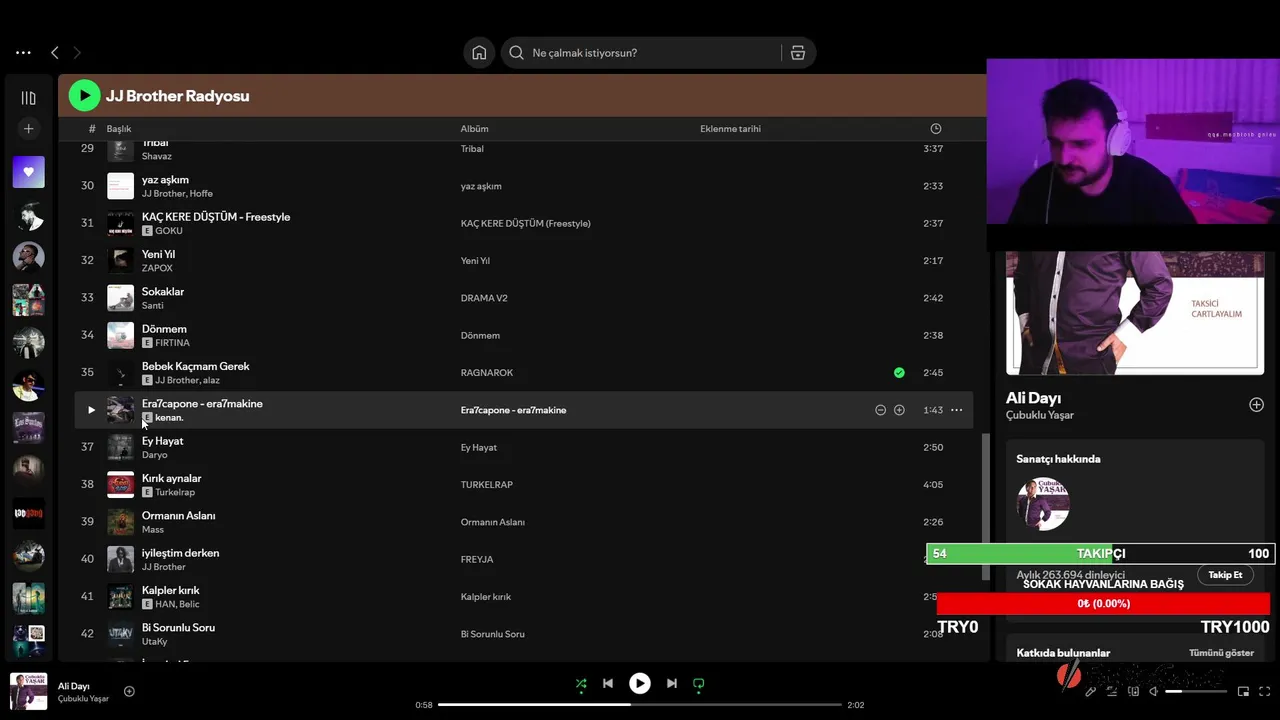Screen dimensions: 1280x720
Task: Mute volume with speaker icon
Action: click(1153, 691)
